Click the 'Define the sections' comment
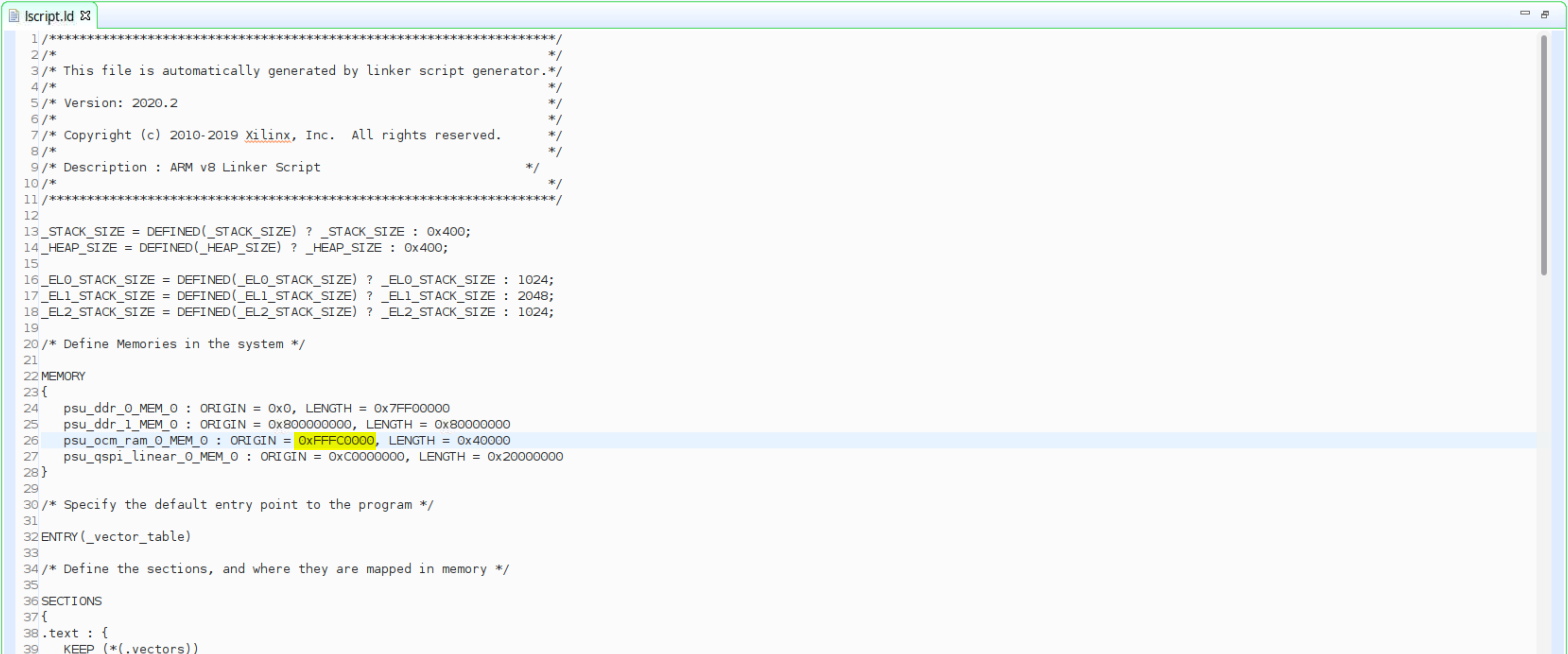Screen dimensions: 1568x654 [275, 569]
